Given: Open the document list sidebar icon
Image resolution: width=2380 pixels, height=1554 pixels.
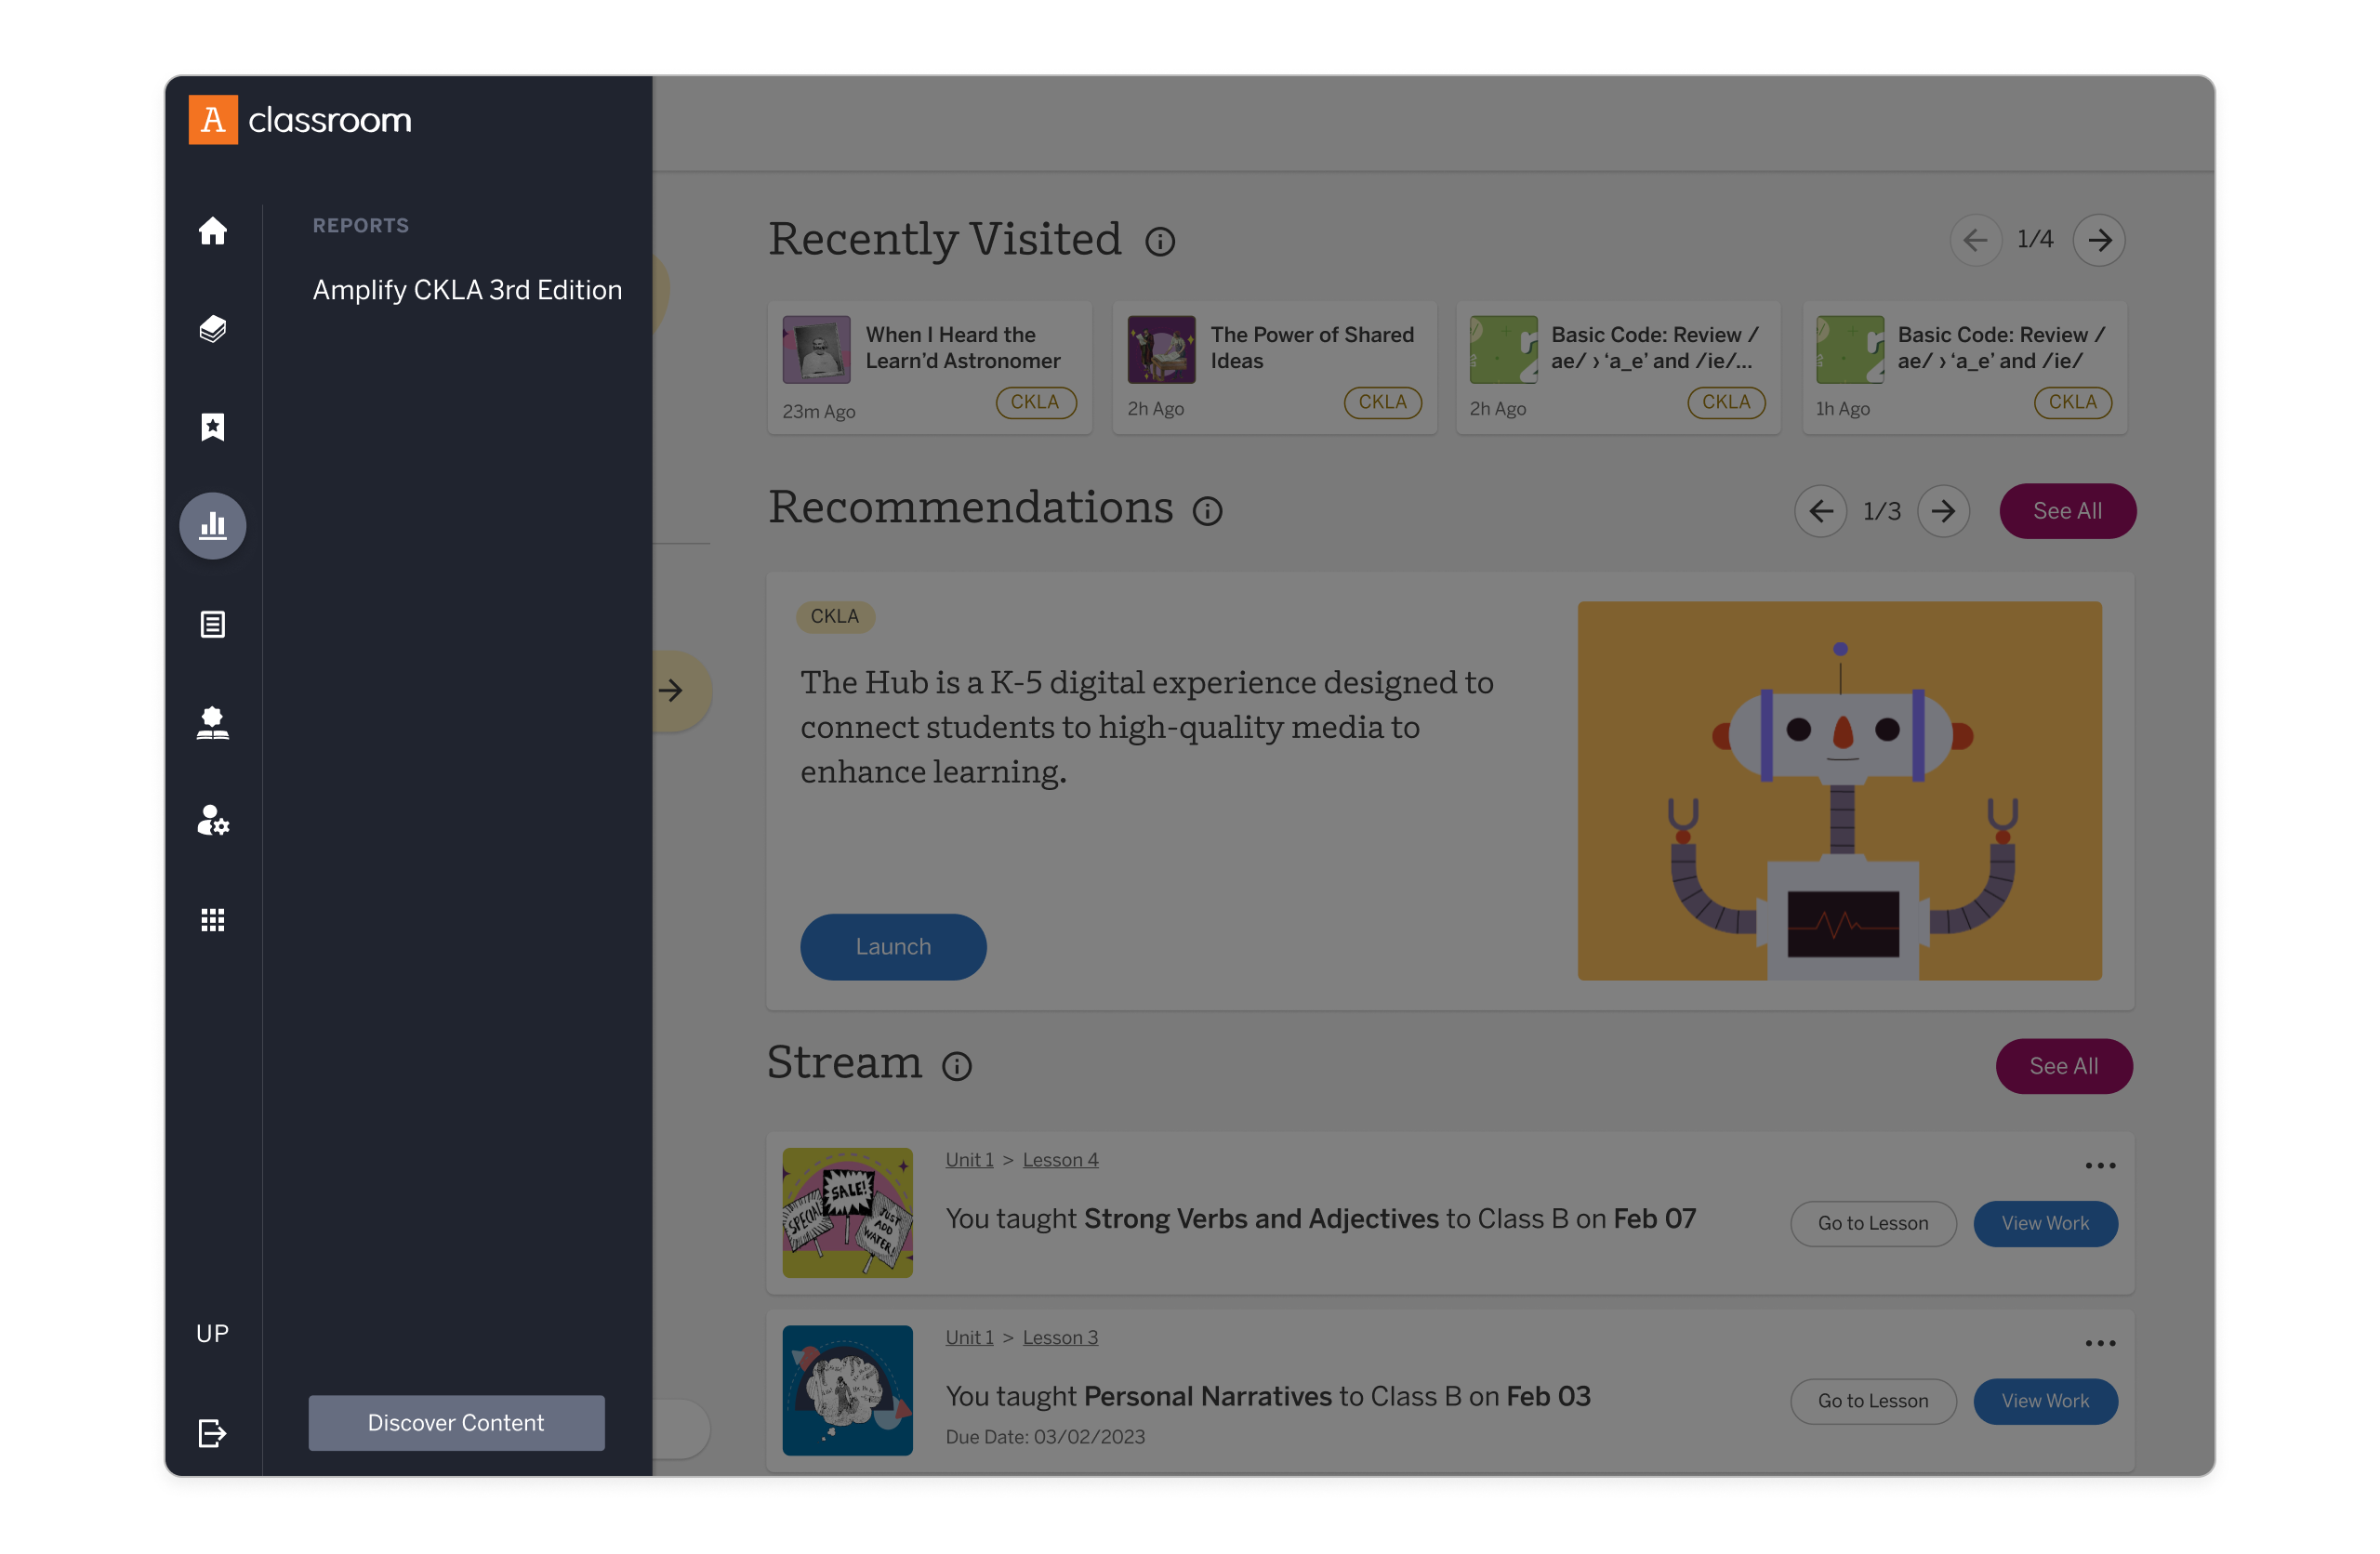Looking at the screenshot, I should (212, 624).
